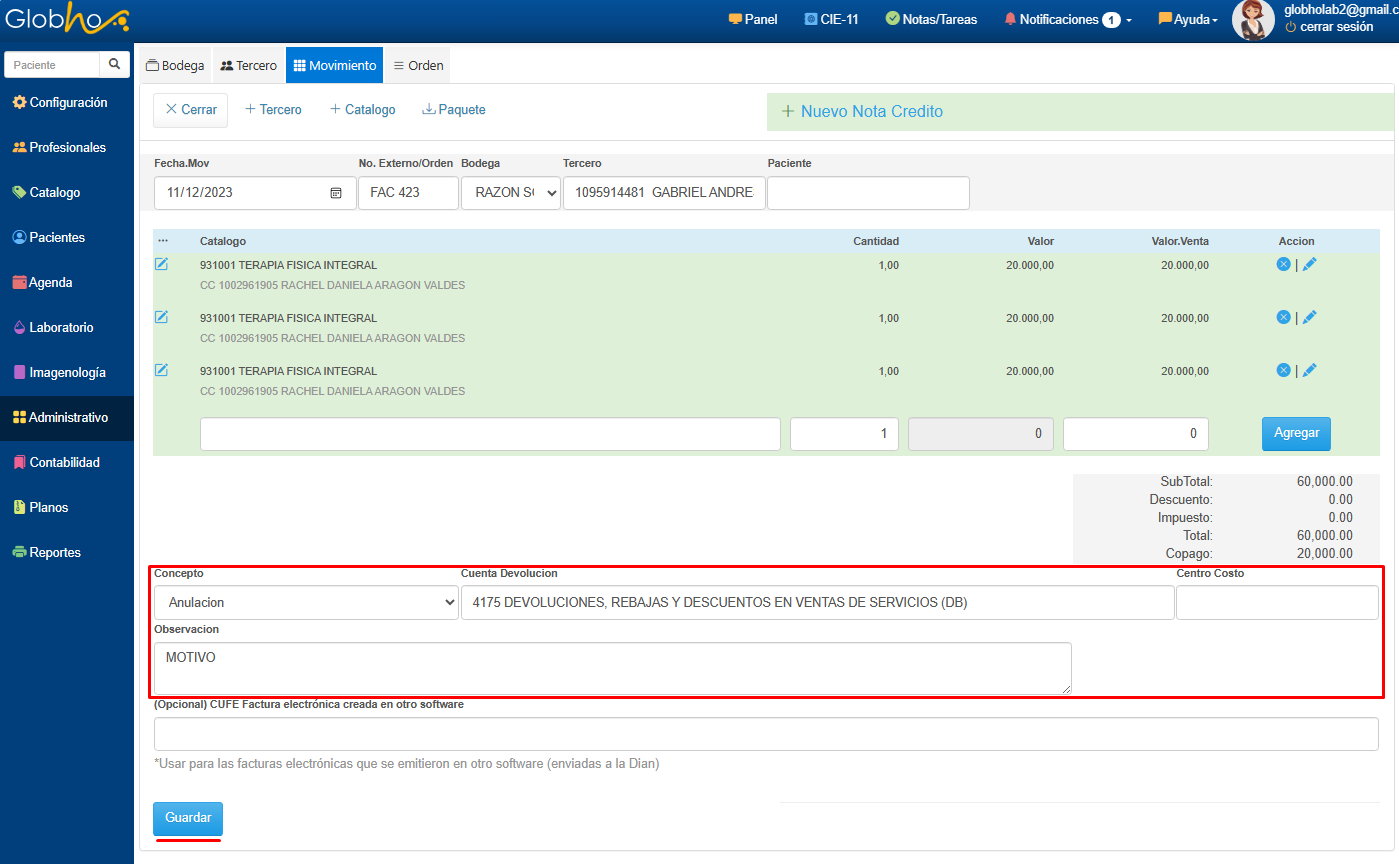Click the calendar icon in Fecha.Mov field
The image size is (1399, 864).
(x=336, y=193)
